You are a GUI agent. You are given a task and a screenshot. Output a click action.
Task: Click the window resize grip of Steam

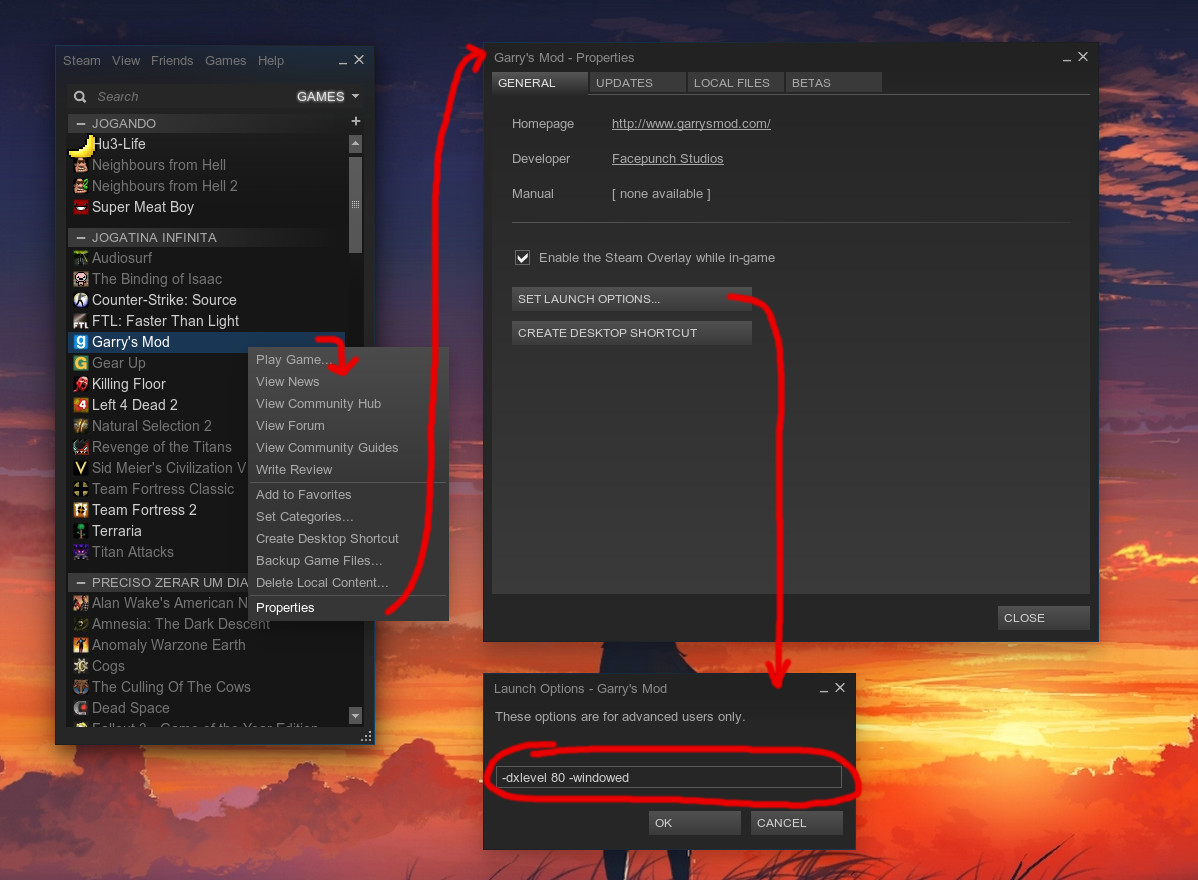pos(367,736)
